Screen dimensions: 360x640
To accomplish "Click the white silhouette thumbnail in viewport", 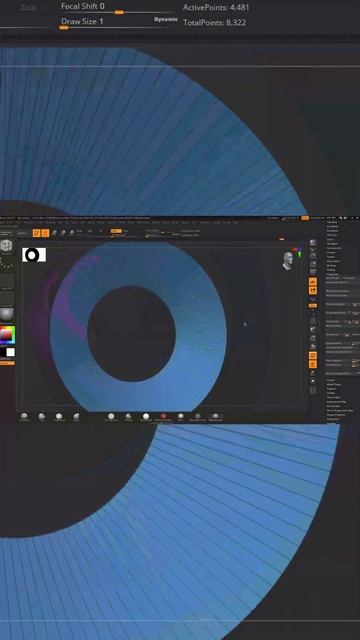I will pyautogui.click(x=34, y=255).
